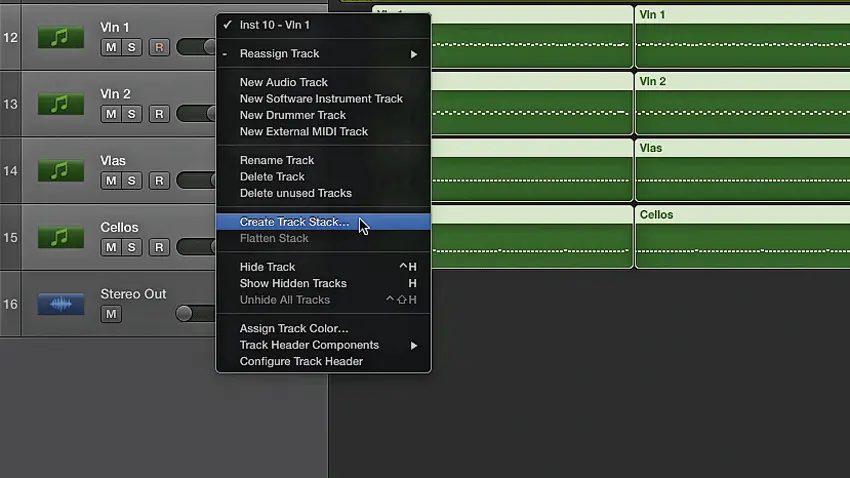Solo the Vlas track

point(132,181)
